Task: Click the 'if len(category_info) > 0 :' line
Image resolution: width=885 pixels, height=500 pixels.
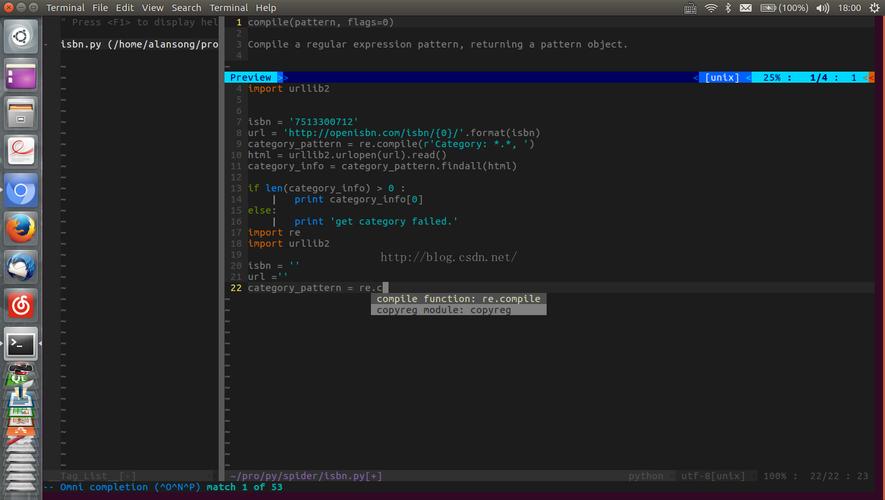Action: click(x=326, y=188)
